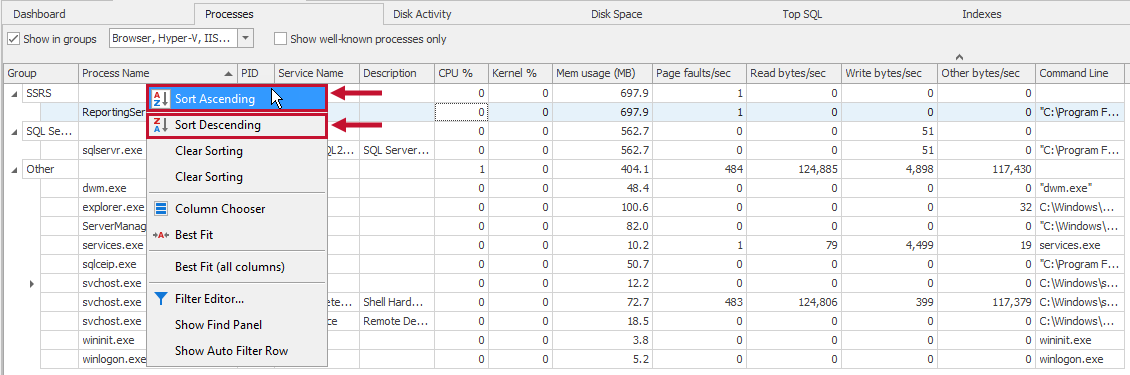Screen dimensions: 1130x375
Task: Open the Browser, Hyper-V, IIS groups dropdown
Action: [x=246, y=38]
